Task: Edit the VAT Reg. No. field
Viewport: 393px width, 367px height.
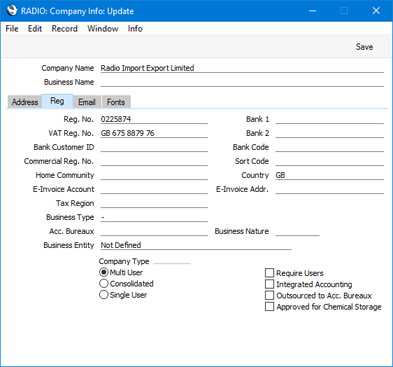Action: 154,133
